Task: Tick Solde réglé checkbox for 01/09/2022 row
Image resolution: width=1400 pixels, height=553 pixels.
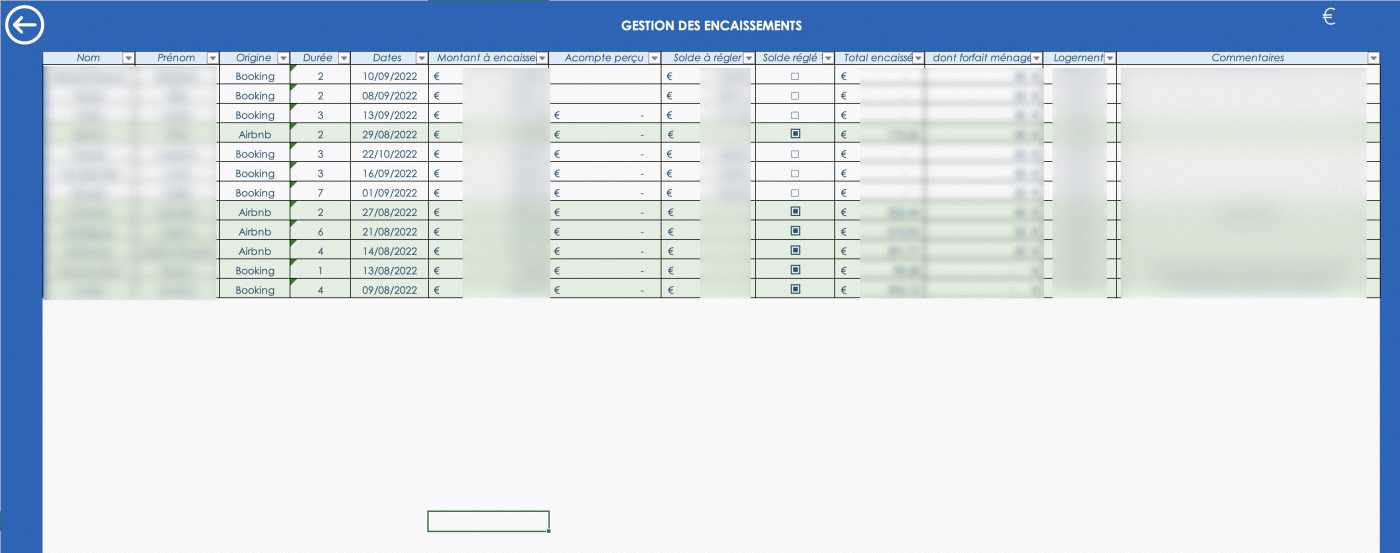Action: [x=795, y=193]
